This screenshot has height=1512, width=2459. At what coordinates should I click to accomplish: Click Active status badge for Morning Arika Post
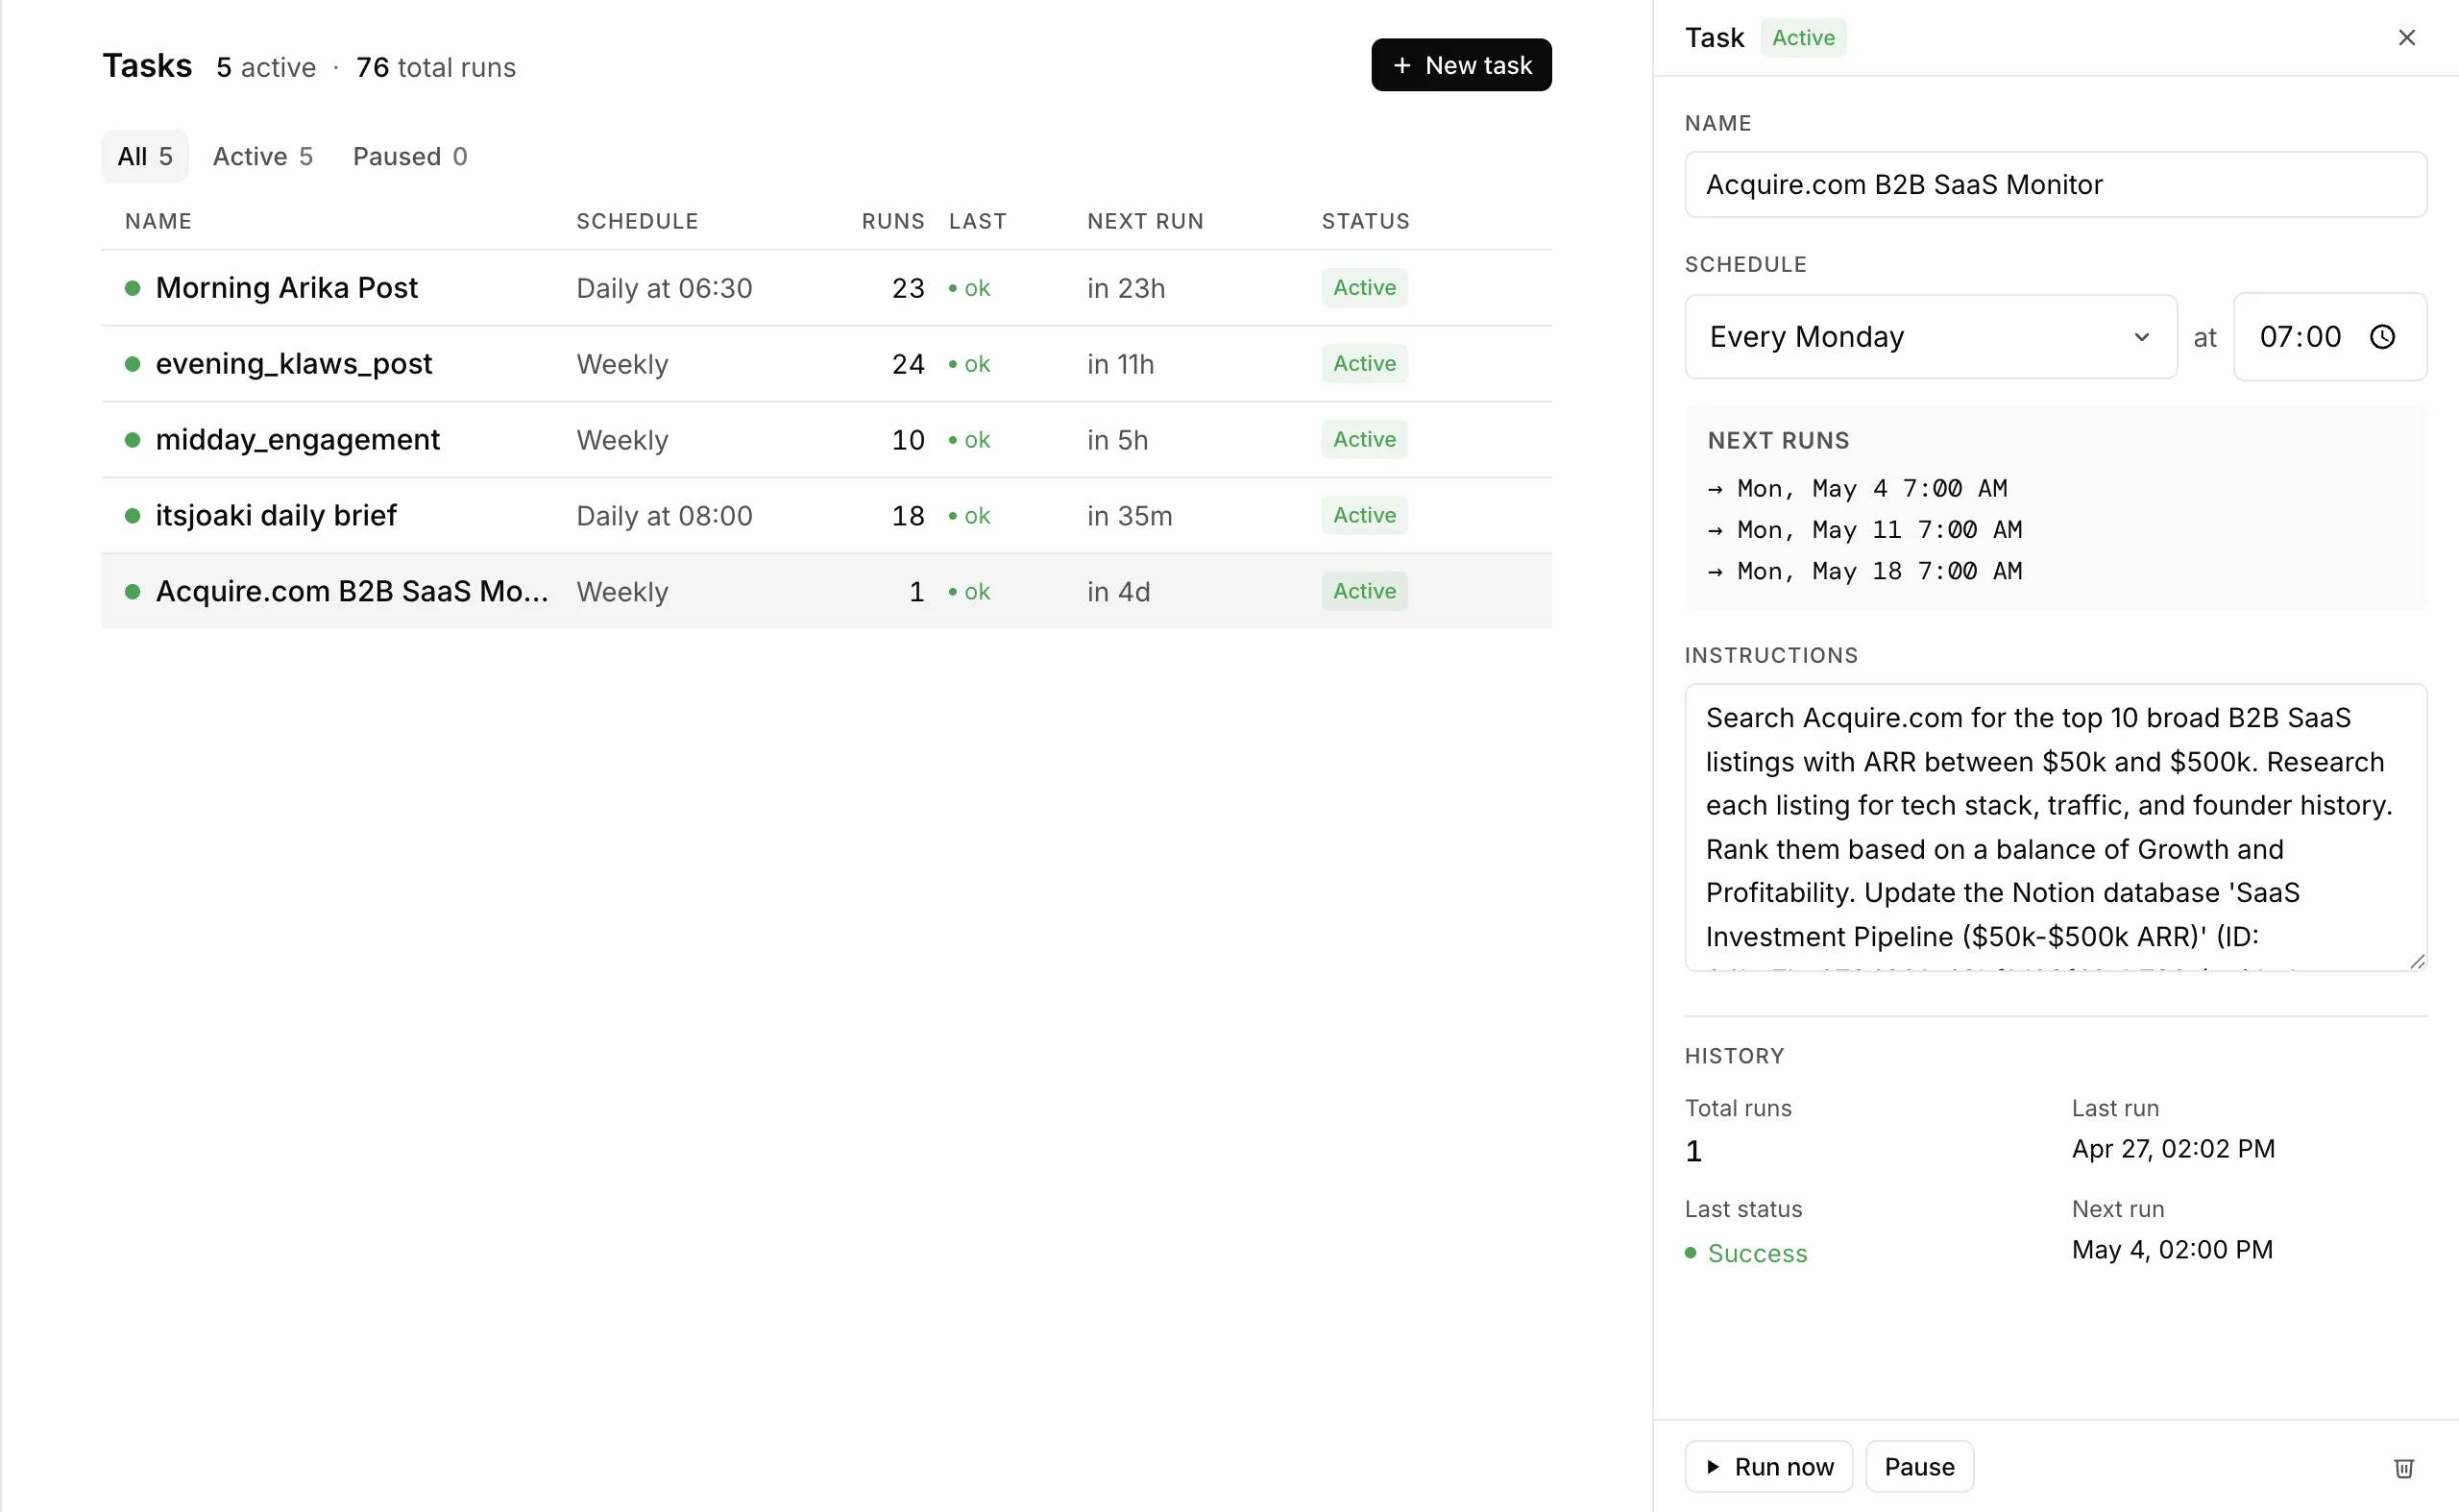[1363, 288]
